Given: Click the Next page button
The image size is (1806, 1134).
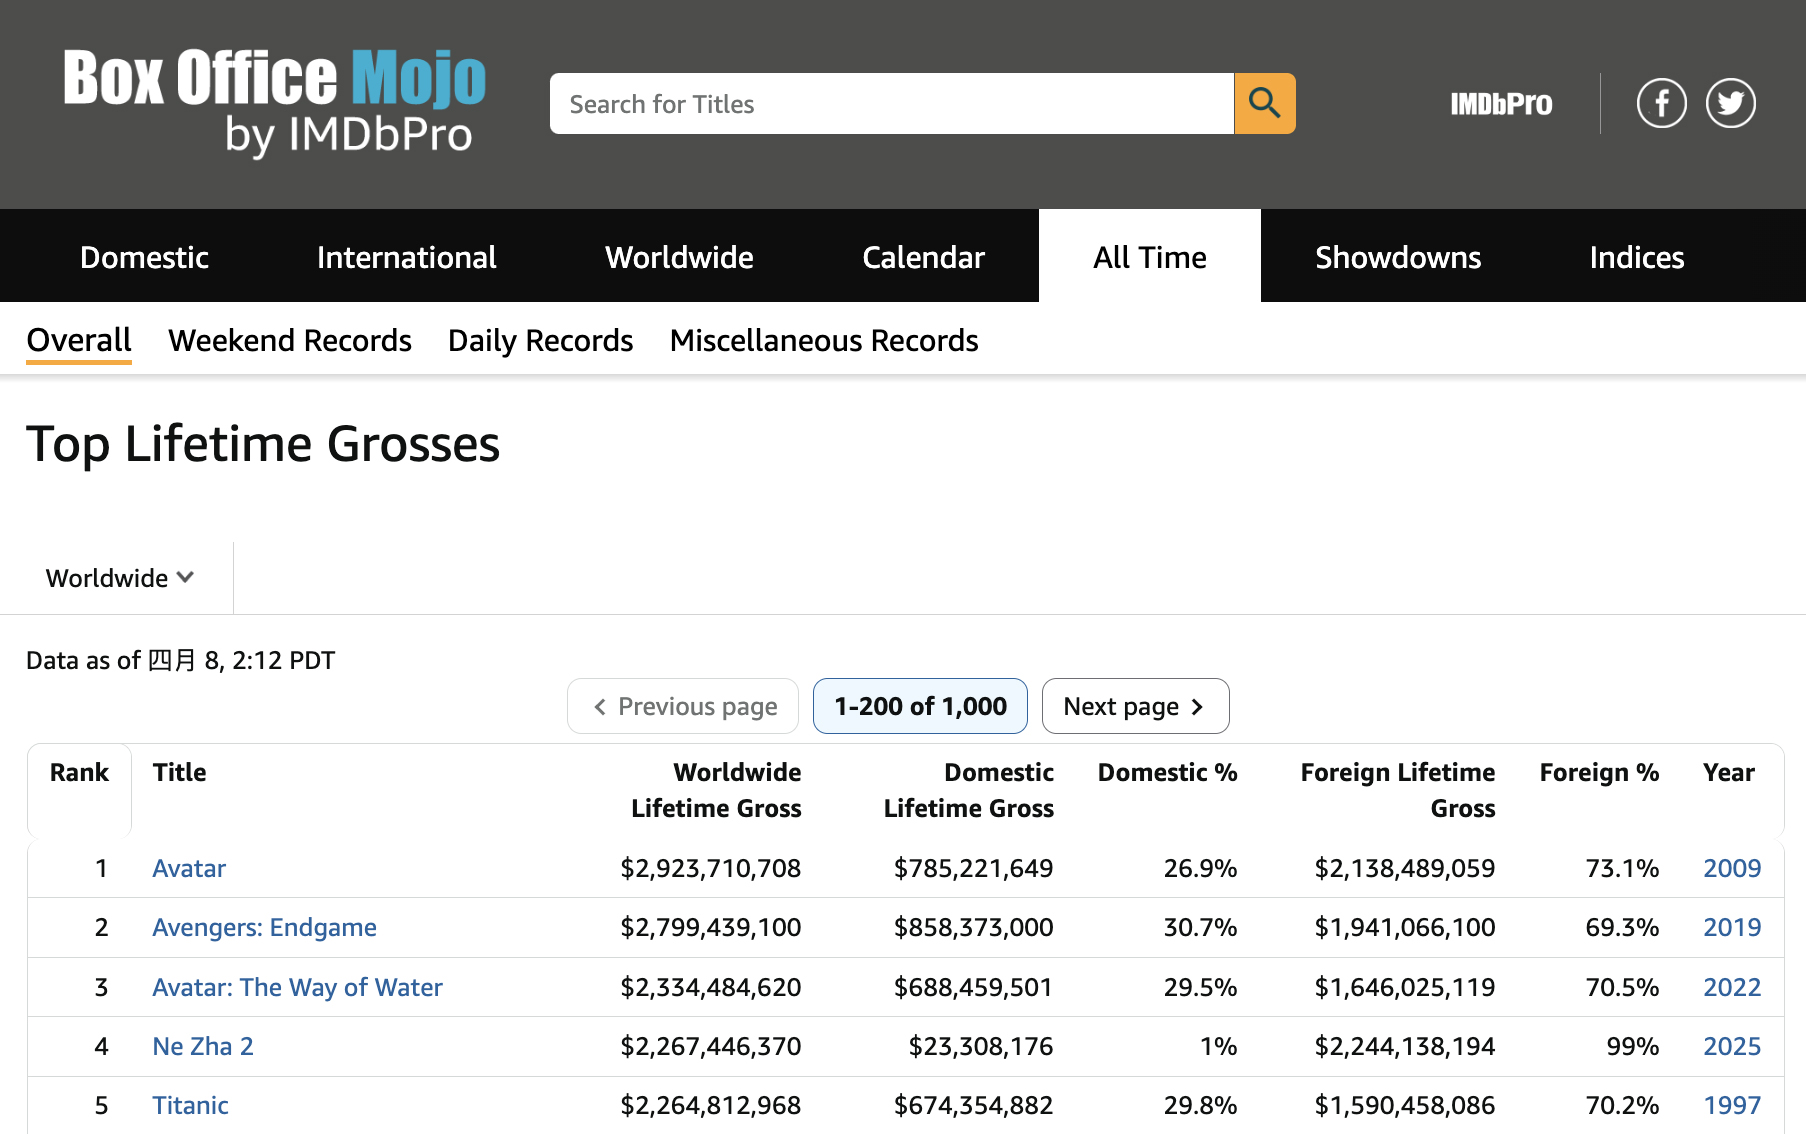Looking at the screenshot, I should pos(1135,706).
